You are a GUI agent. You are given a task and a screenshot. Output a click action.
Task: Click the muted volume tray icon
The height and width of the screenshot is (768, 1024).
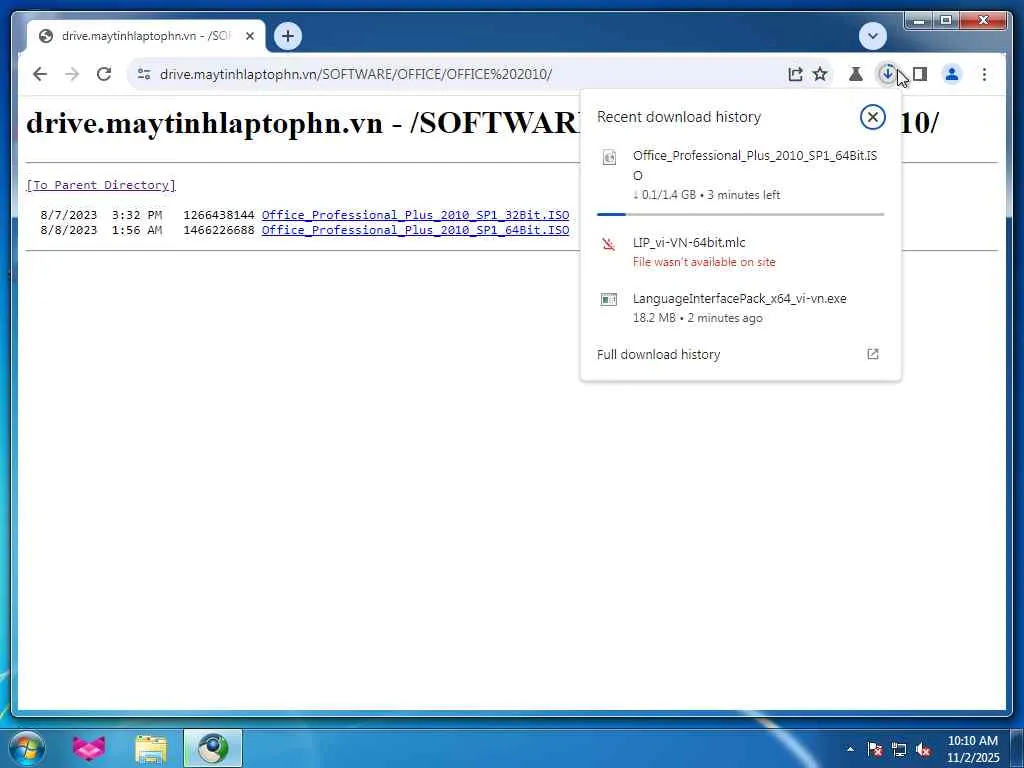coord(923,749)
